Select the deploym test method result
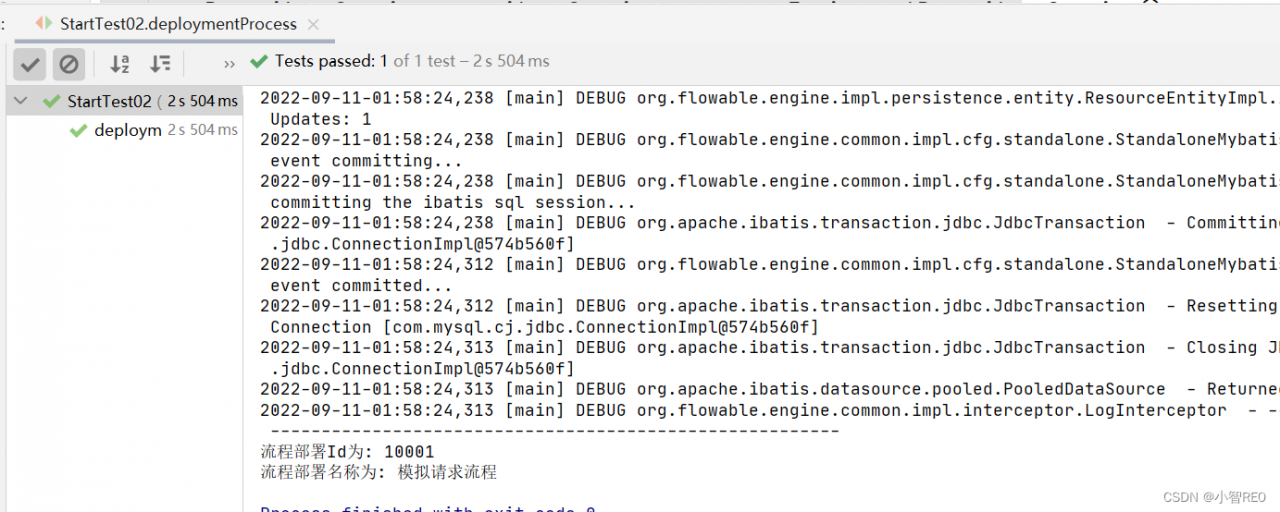Screen dimensions: 1280x512 click(x=128, y=130)
